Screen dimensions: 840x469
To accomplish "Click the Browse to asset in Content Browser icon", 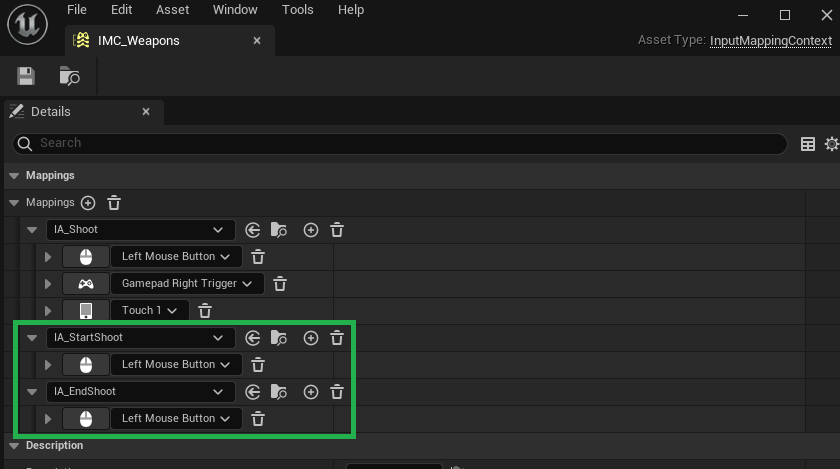I will pyautogui.click(x=69, y=76).
